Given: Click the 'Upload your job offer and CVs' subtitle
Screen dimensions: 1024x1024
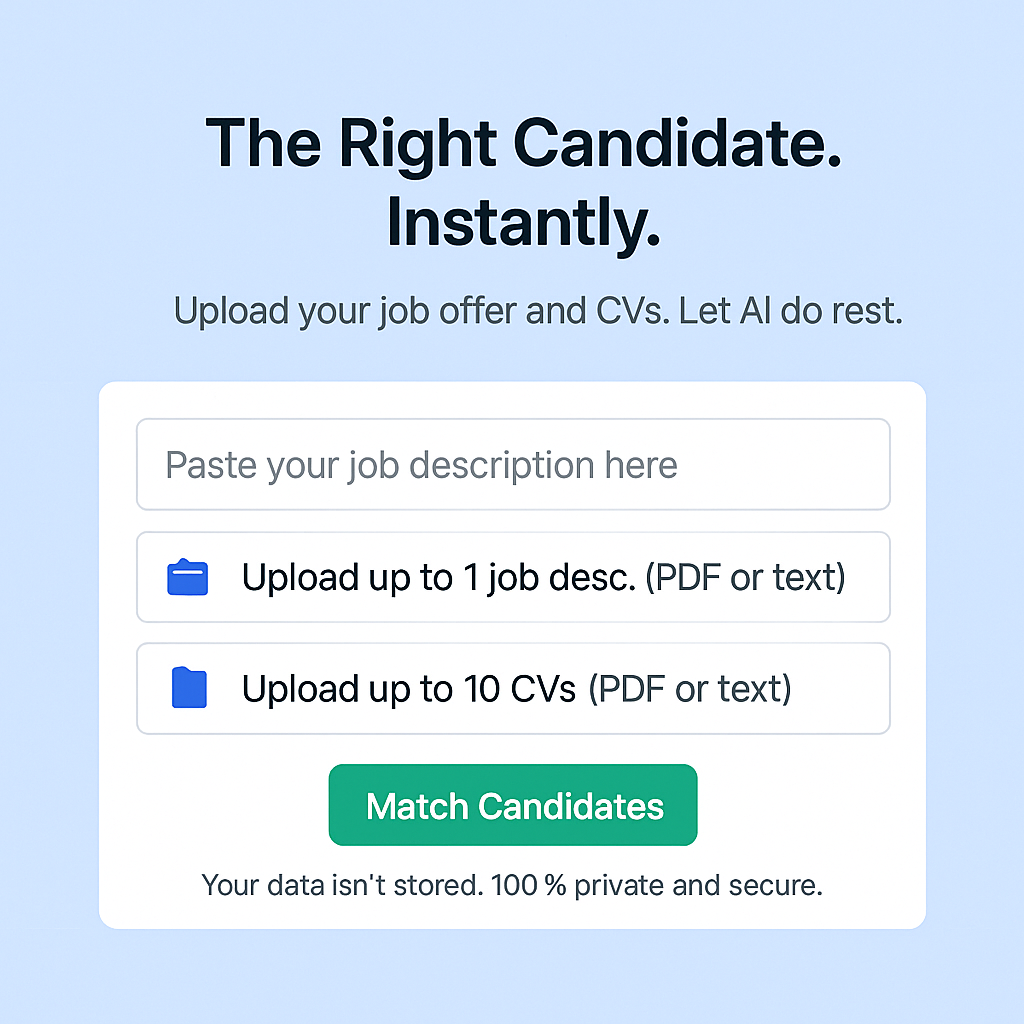Looking at the screenshot, I should pos(422,312).
